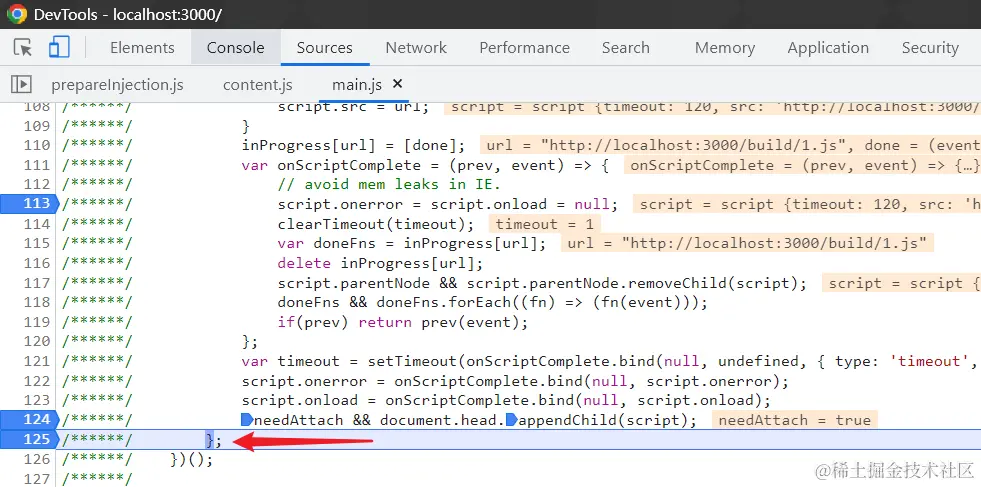Close the main.js file tab
The height and width of the screenshot is (487, 981).
[x=397, y=84]
